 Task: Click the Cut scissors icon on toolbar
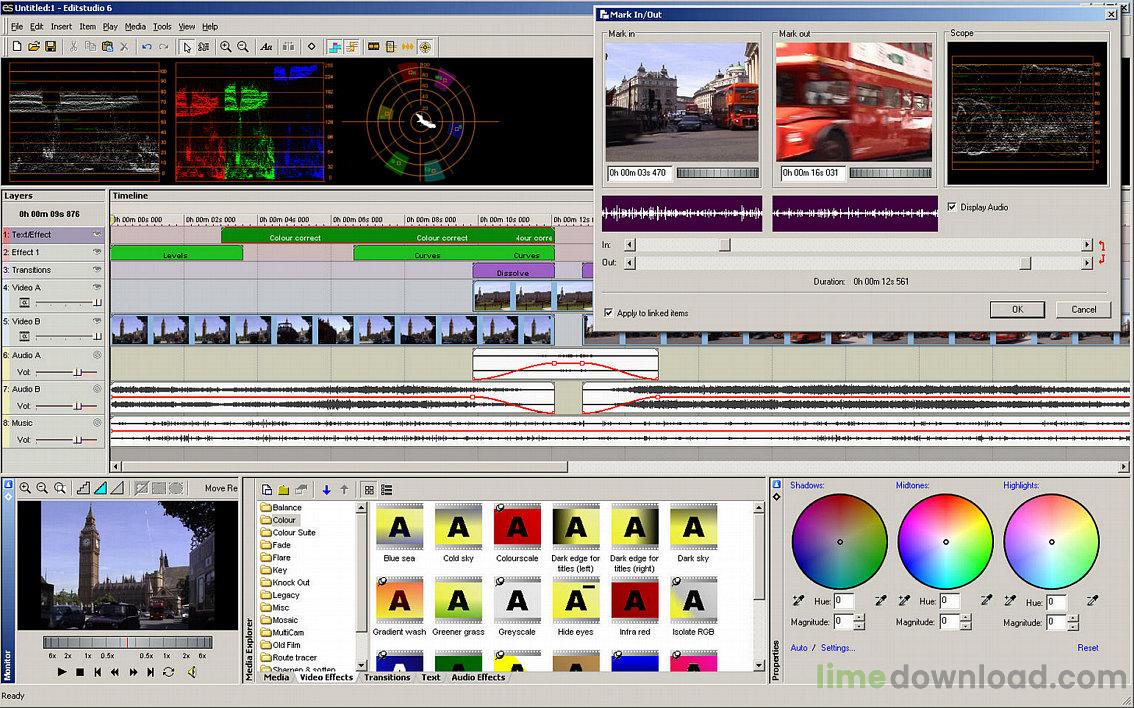pos(73,46)
